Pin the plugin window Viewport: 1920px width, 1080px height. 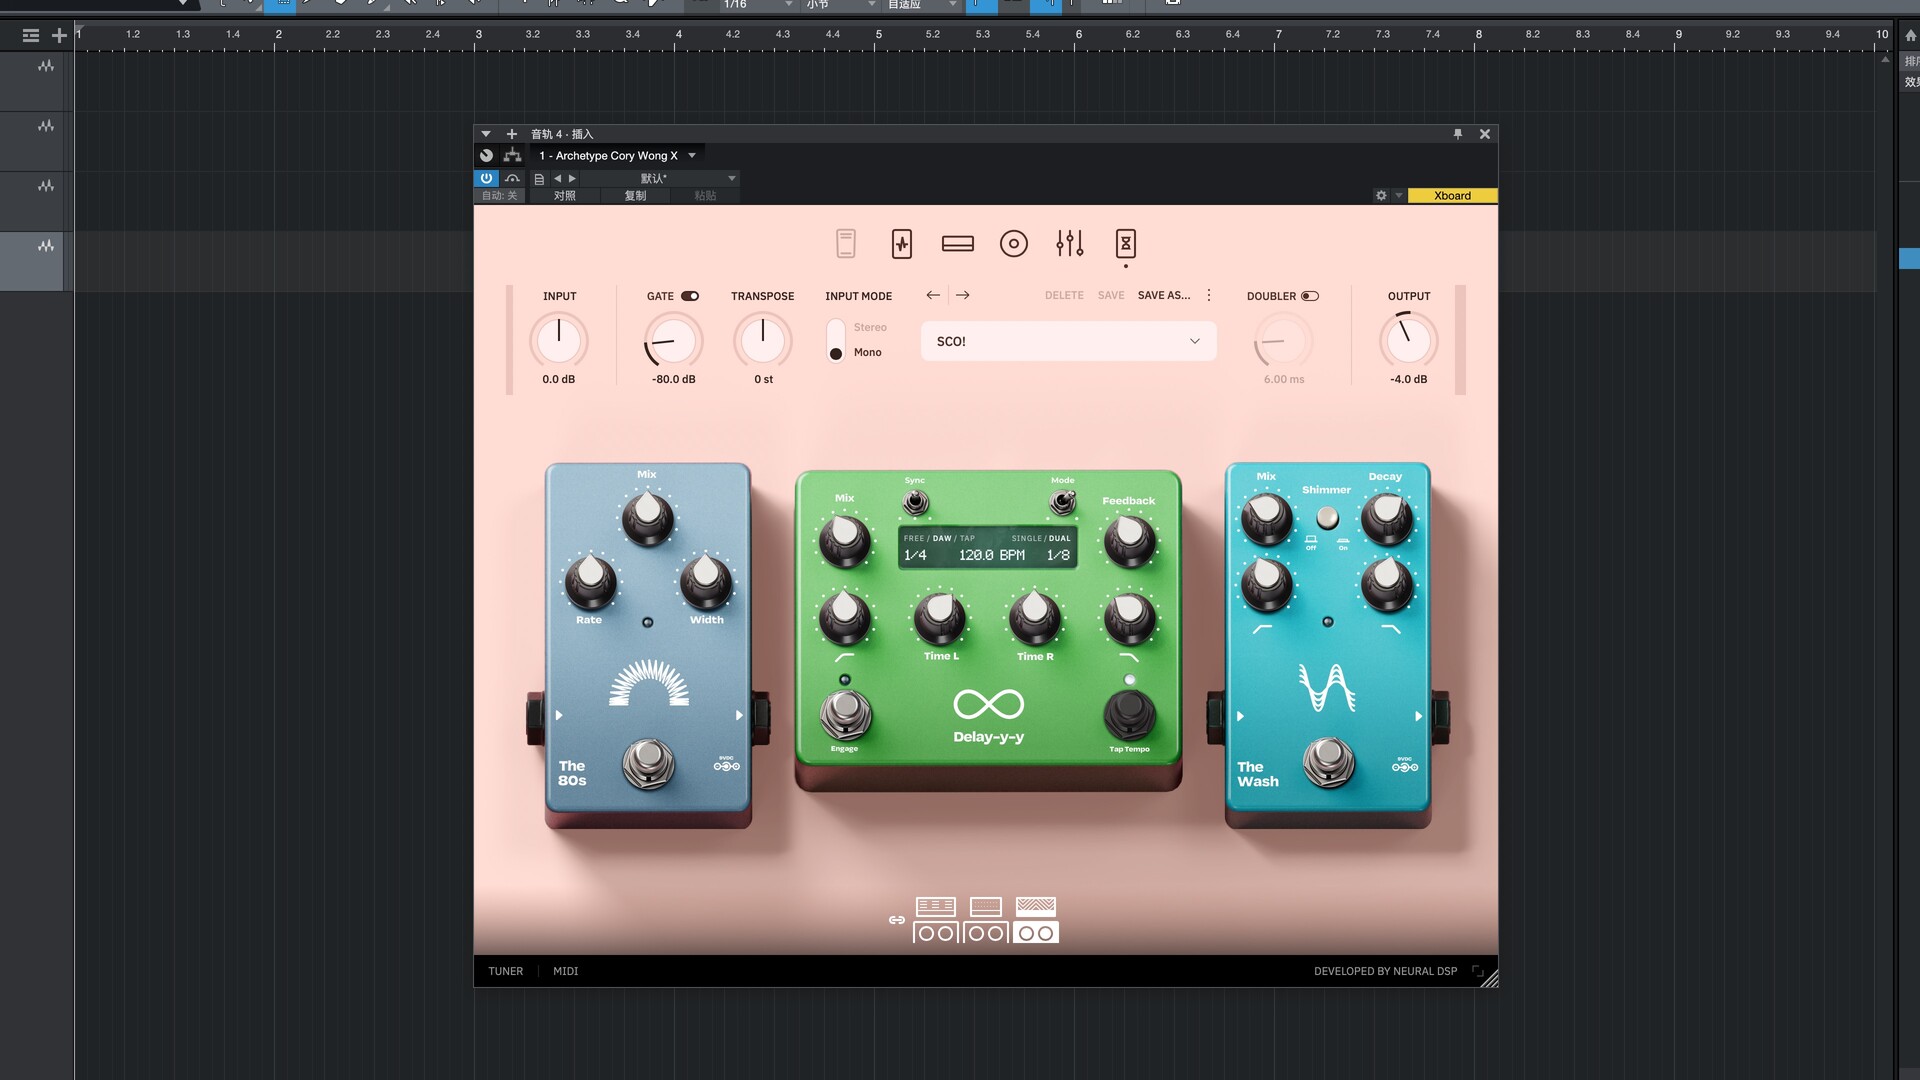pyautogui.click(x=1457, y=134)
